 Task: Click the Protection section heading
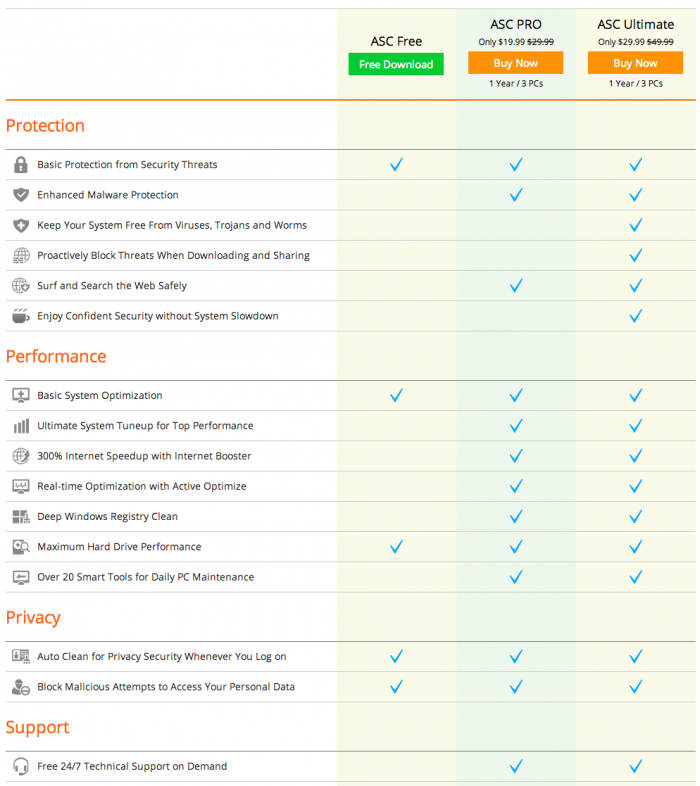[45, 125]
